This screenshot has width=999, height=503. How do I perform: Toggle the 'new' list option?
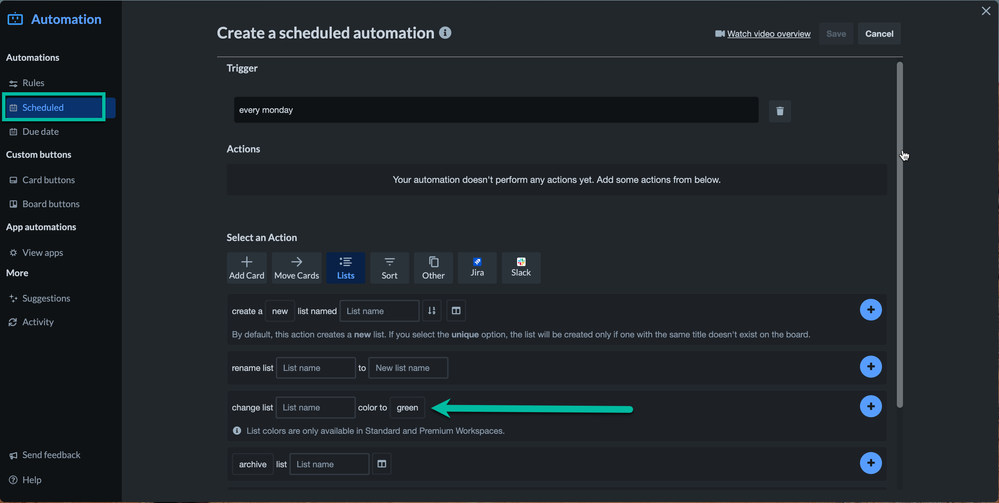[x=280, y=311]
